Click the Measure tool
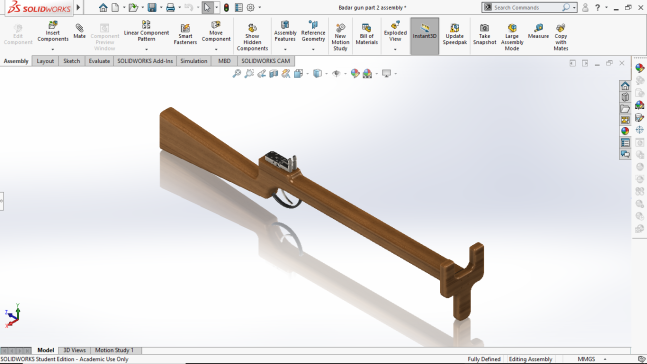 pos(538,31)
